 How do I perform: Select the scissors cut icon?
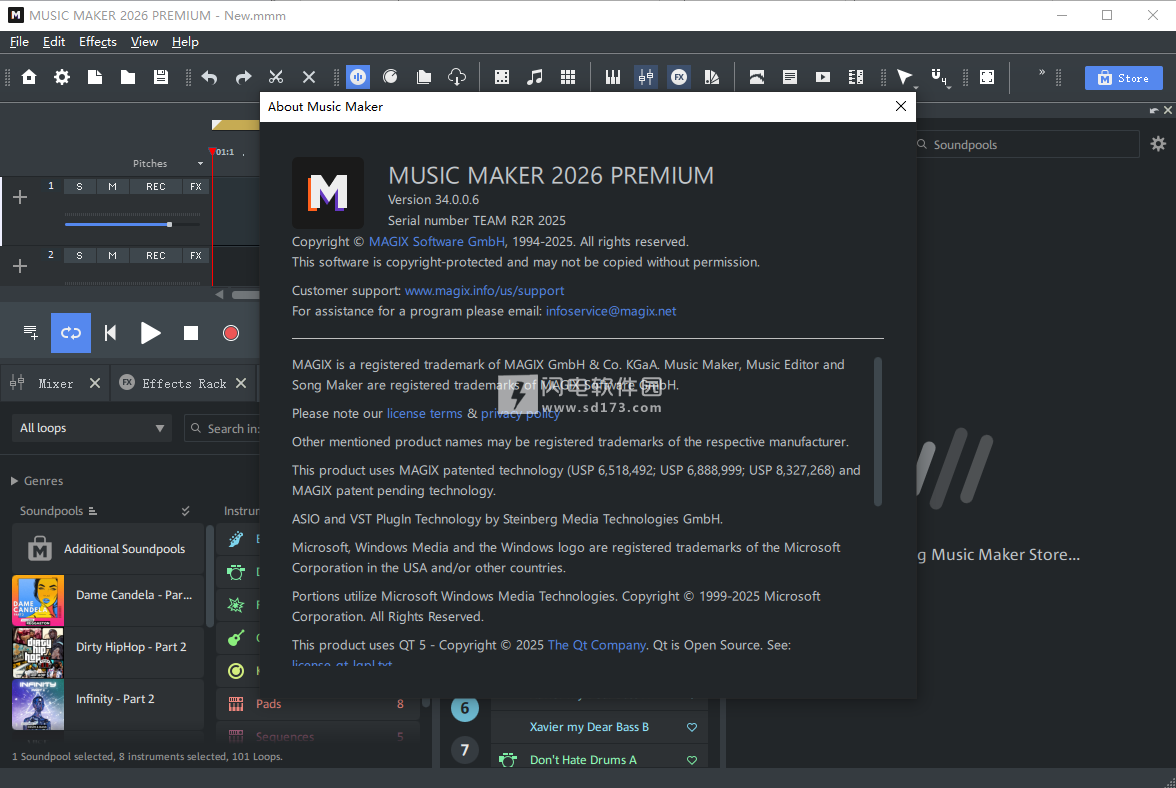276,77
